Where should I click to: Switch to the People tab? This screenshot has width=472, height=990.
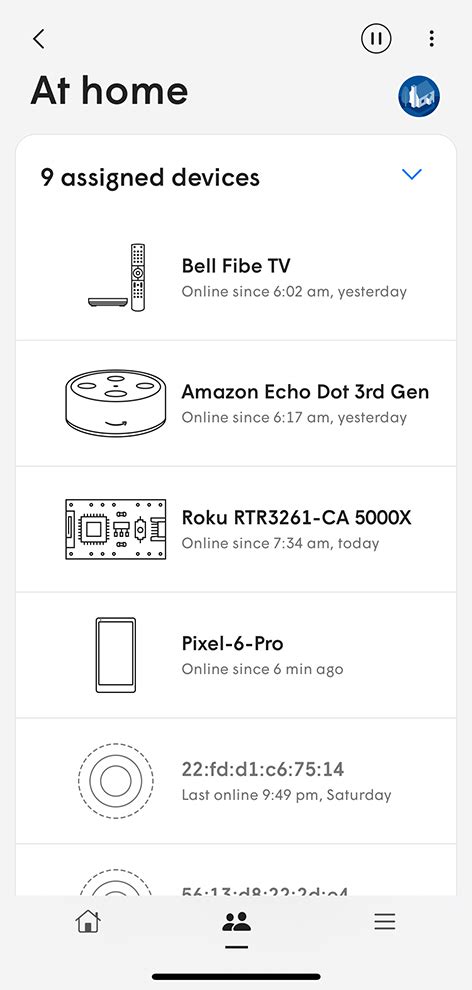pyautogui.click(x=236, y=922)
